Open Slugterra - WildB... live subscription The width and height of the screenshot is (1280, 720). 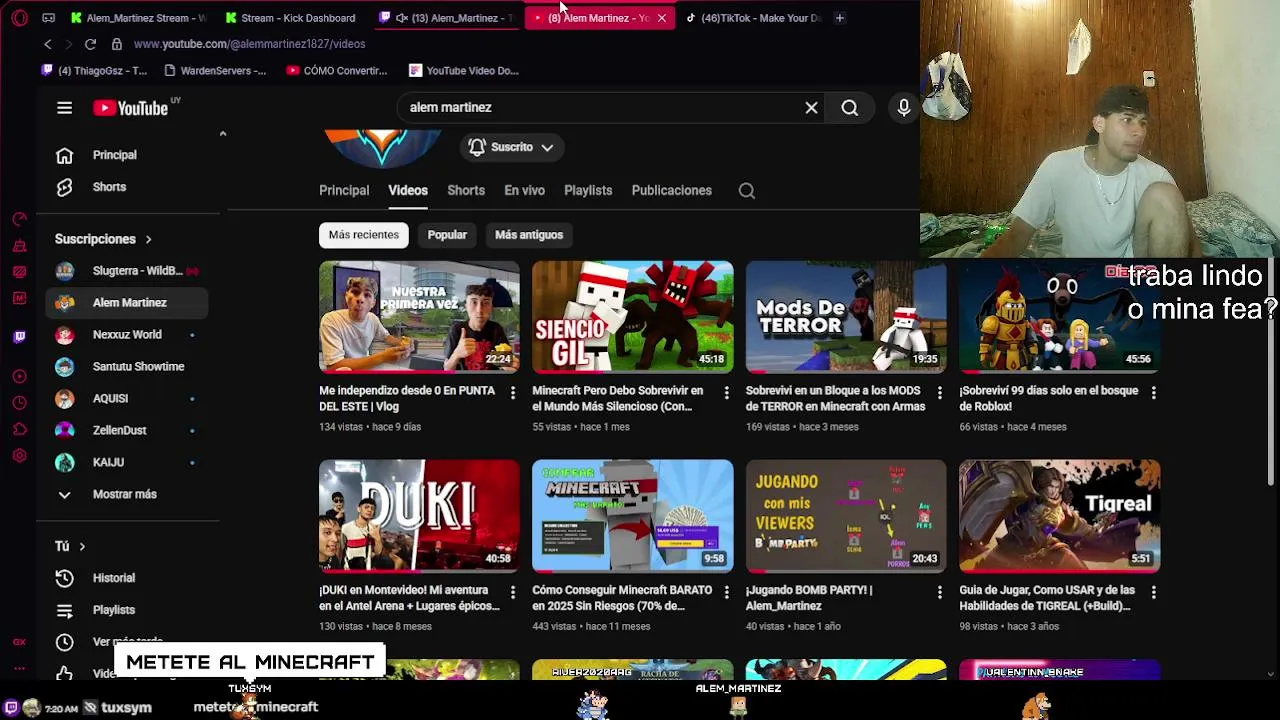pos(126,271)
